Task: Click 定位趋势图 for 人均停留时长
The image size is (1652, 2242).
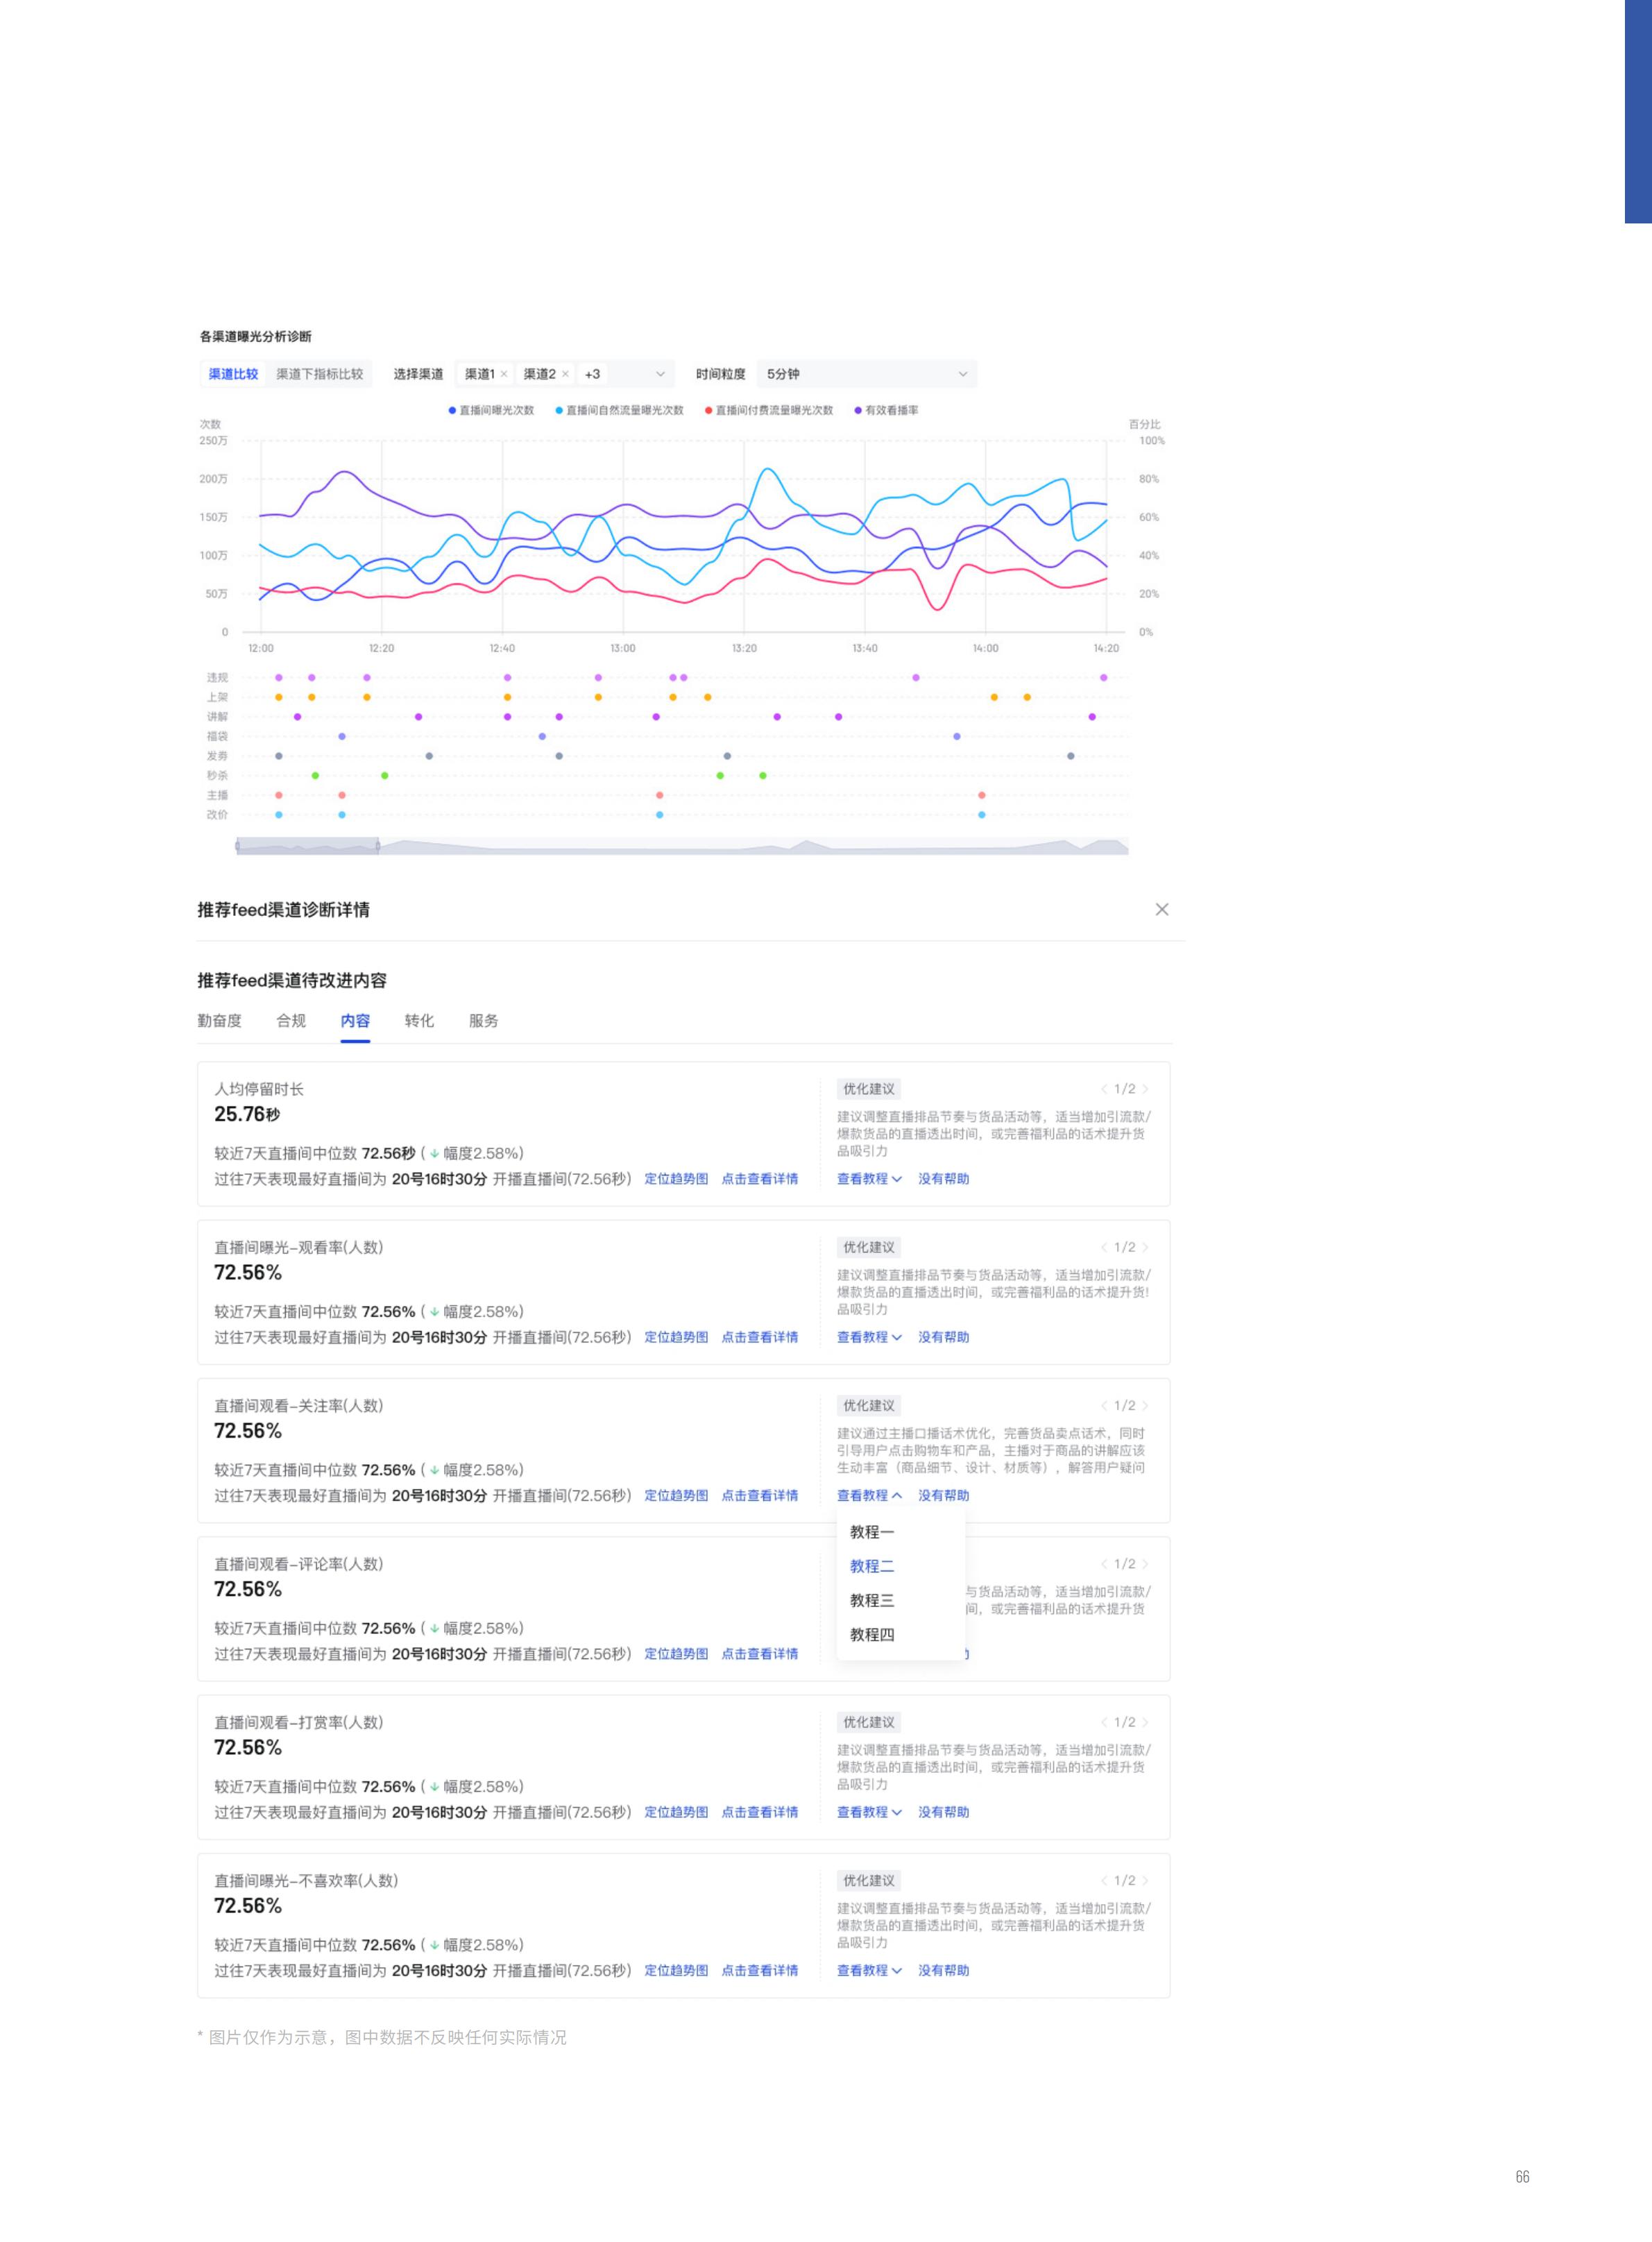Action: pyautogui.click(x=676, y=1179)
